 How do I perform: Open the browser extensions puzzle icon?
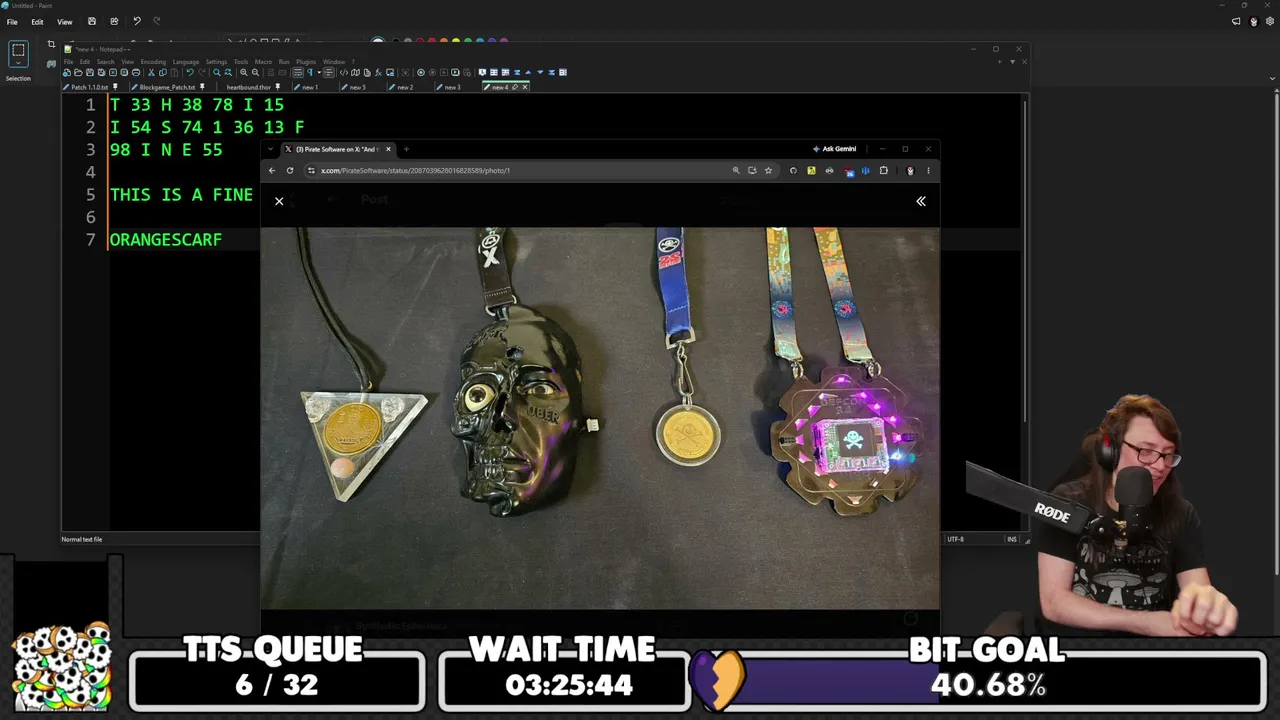click(x=883, y=170)
